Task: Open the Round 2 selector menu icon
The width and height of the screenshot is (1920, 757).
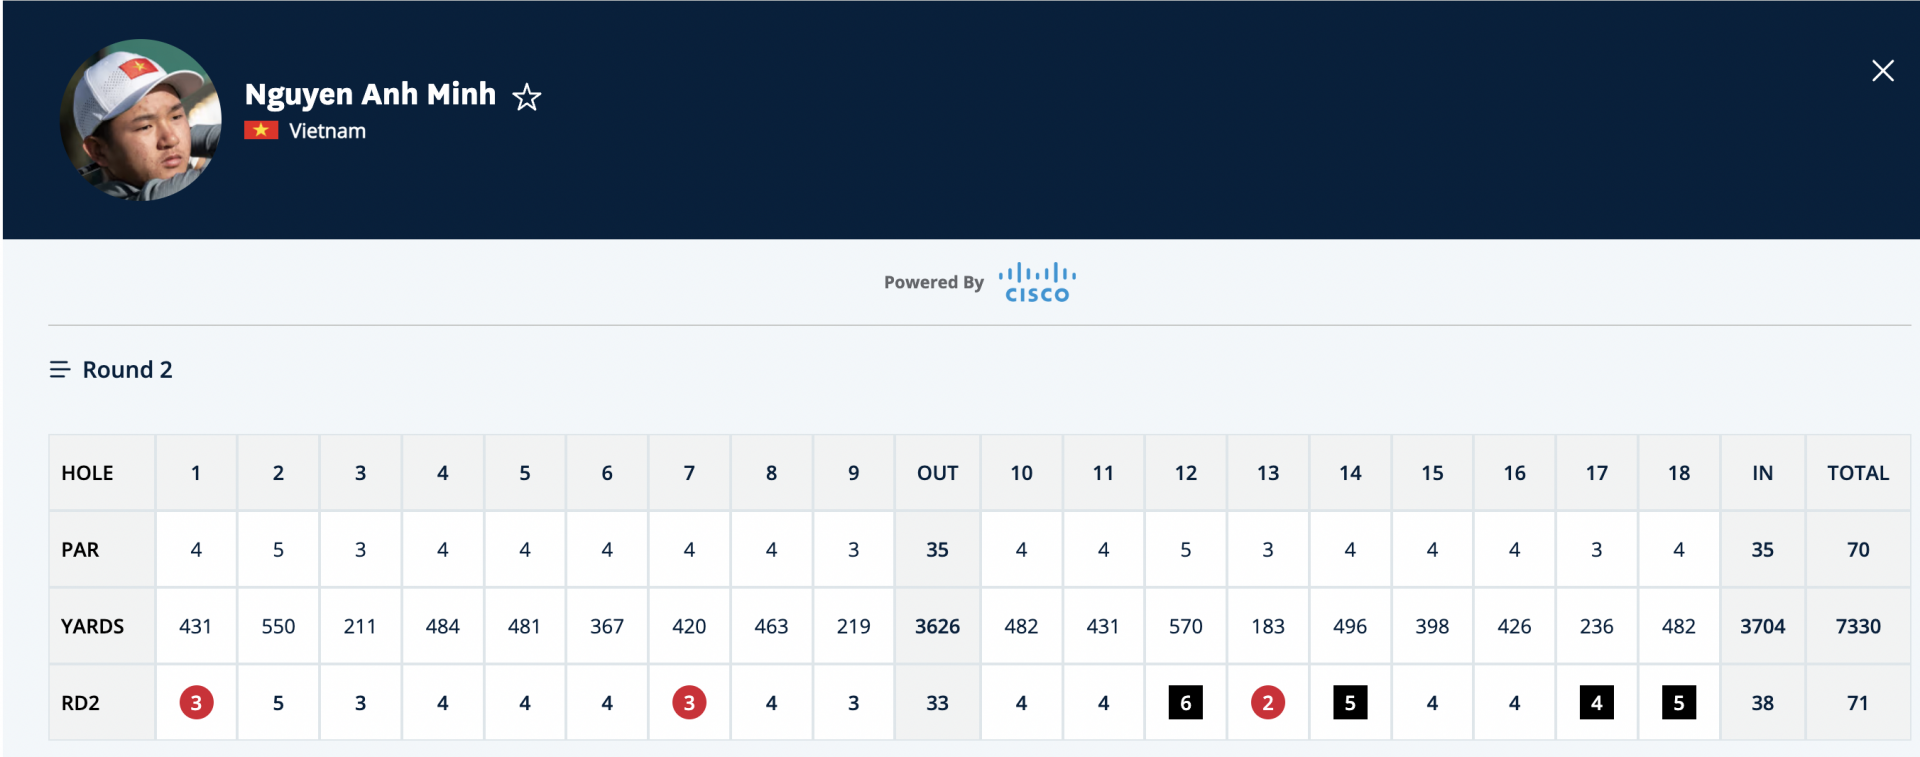Action: 60,370
